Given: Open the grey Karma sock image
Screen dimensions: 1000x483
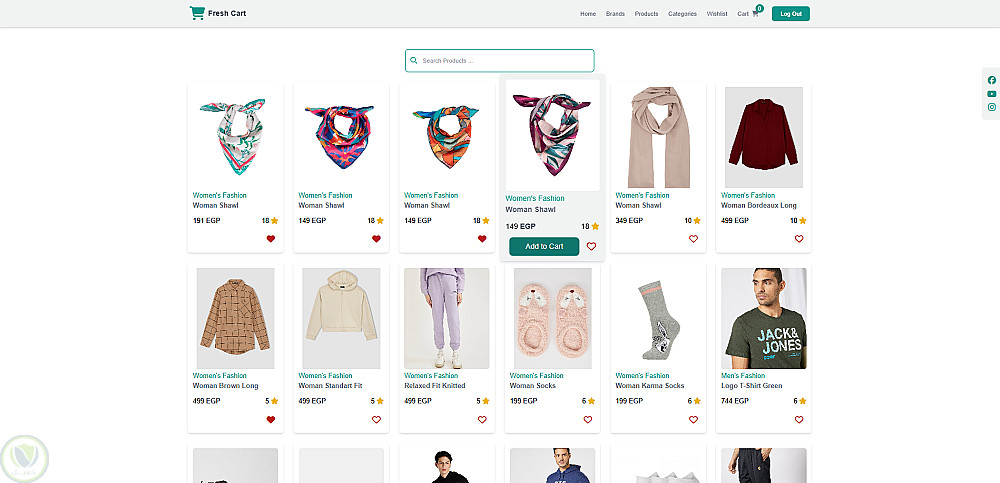Looking at the screenshot, I should point(658,318).
